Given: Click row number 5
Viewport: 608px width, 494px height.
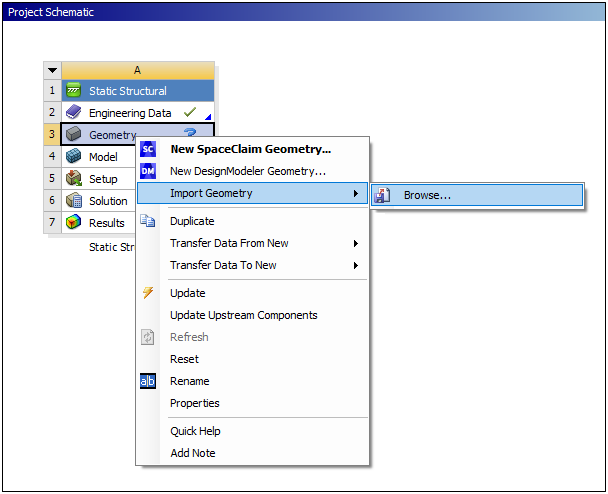Looking at the screenshot, I should click(x=52, y=178).
